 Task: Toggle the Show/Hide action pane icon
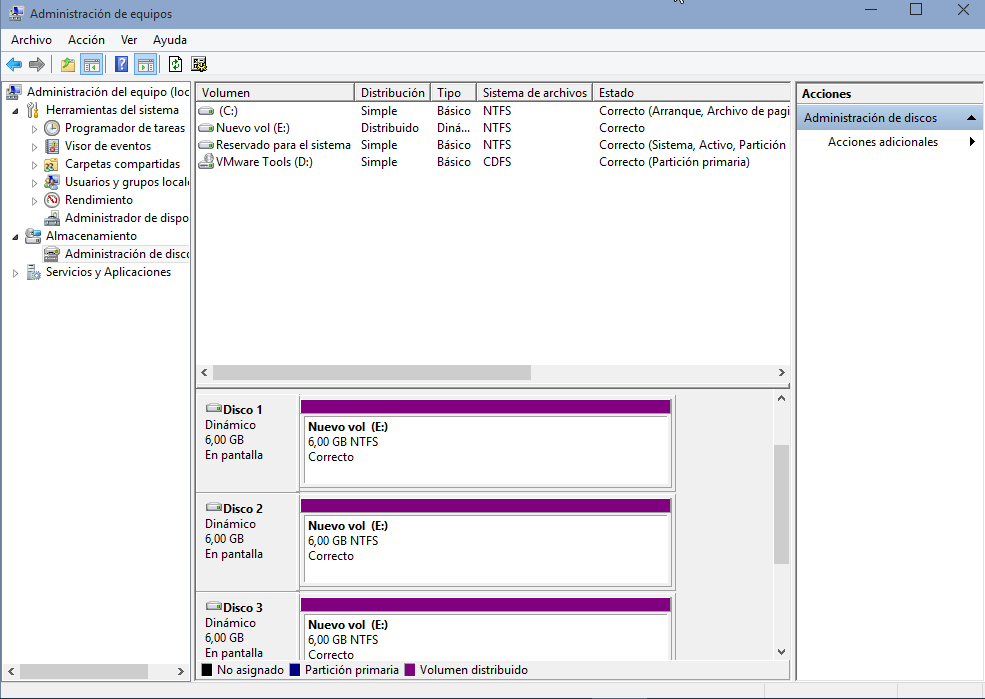pyautogui.click(x=146, y=64)
